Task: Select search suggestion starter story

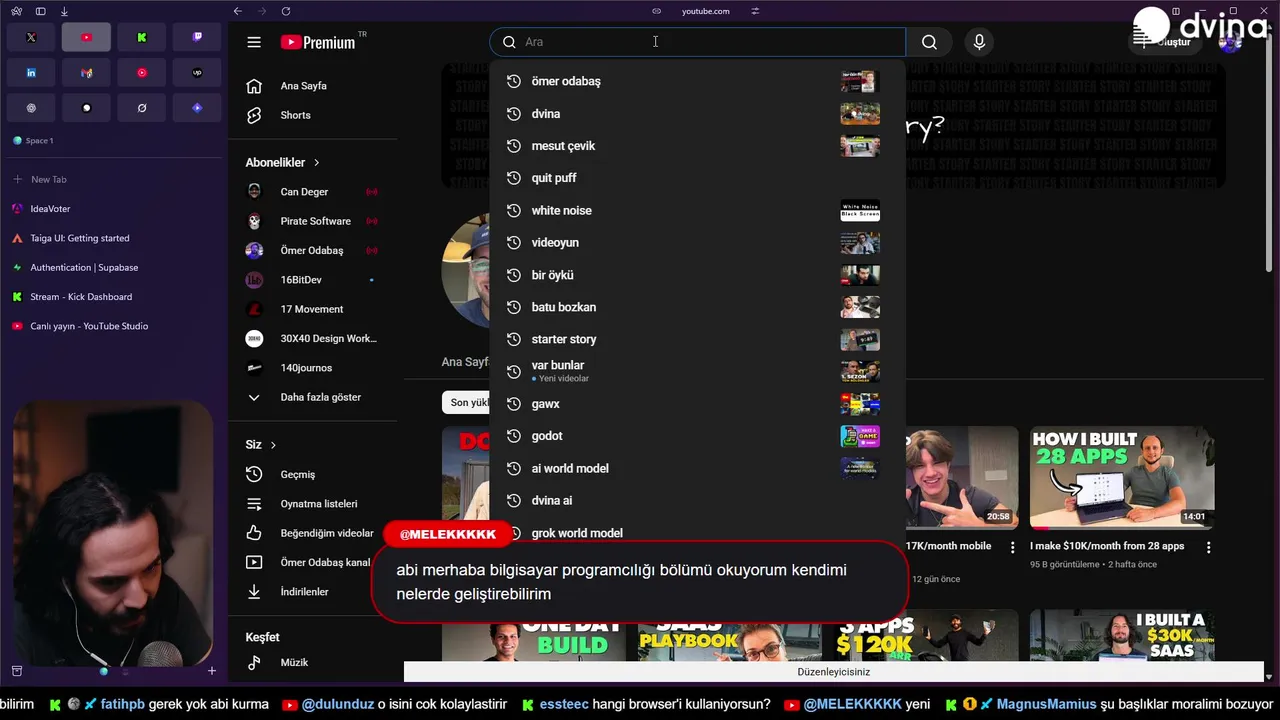Action: tap(697, 339)
